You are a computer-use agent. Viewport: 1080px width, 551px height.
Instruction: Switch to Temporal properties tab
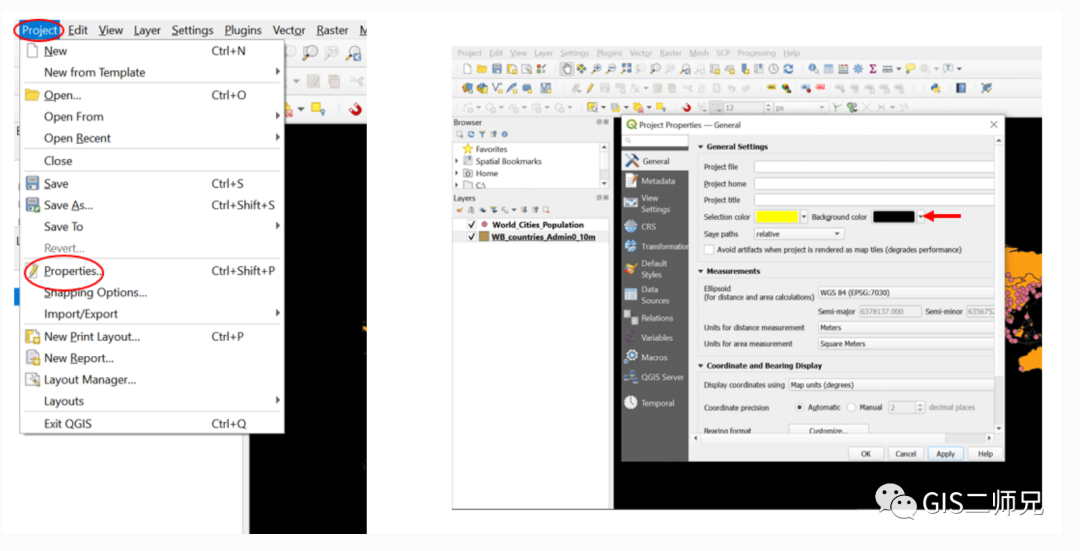(x=654, y=403)
